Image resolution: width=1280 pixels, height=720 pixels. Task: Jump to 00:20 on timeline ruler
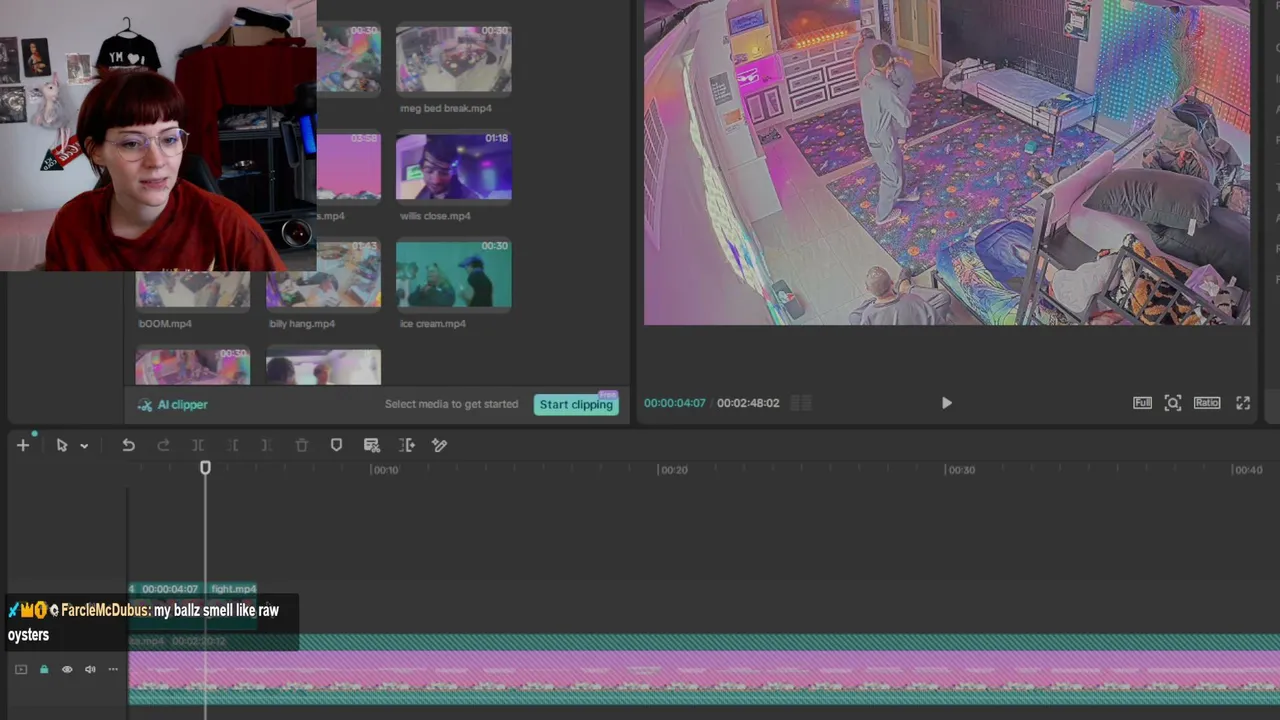click(x=674, y=470)
